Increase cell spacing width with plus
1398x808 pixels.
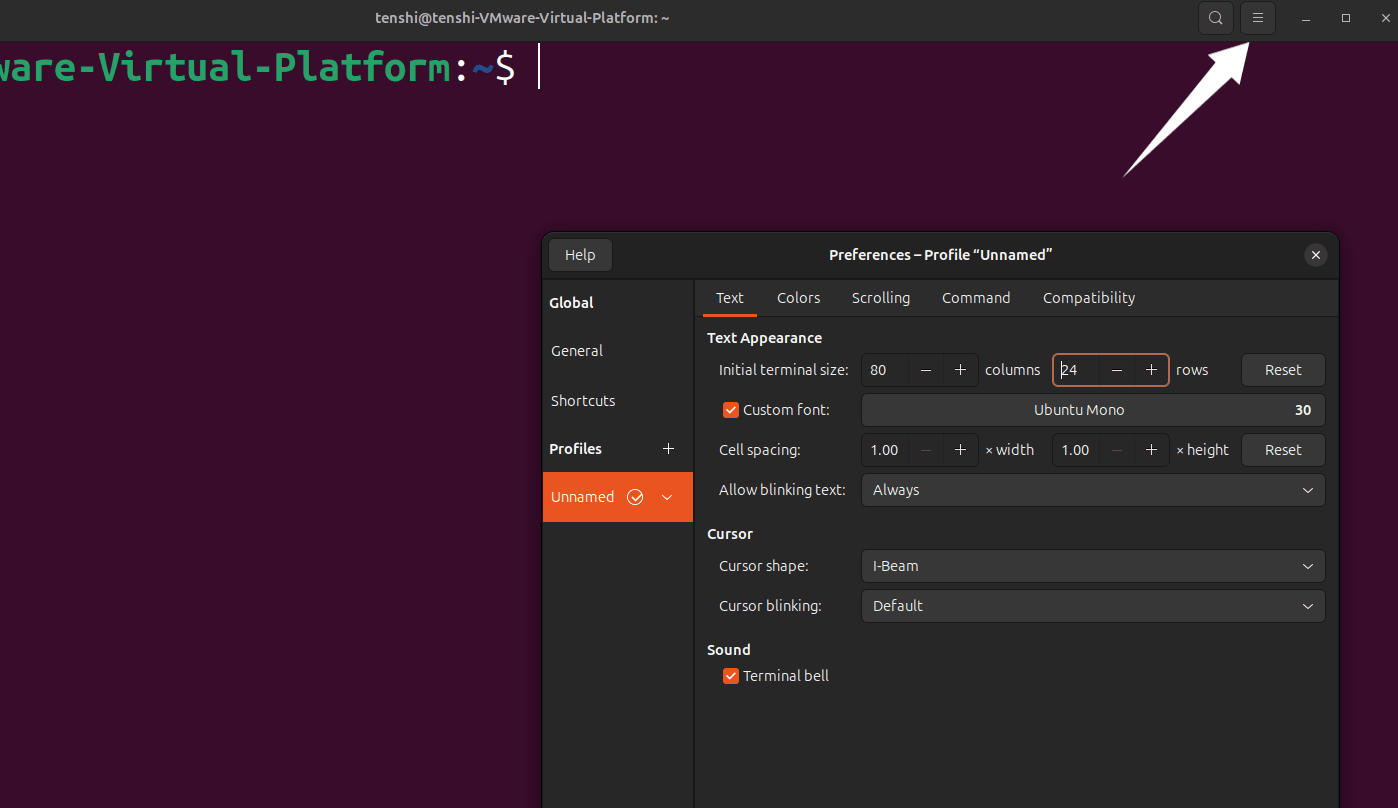[960, 450]
